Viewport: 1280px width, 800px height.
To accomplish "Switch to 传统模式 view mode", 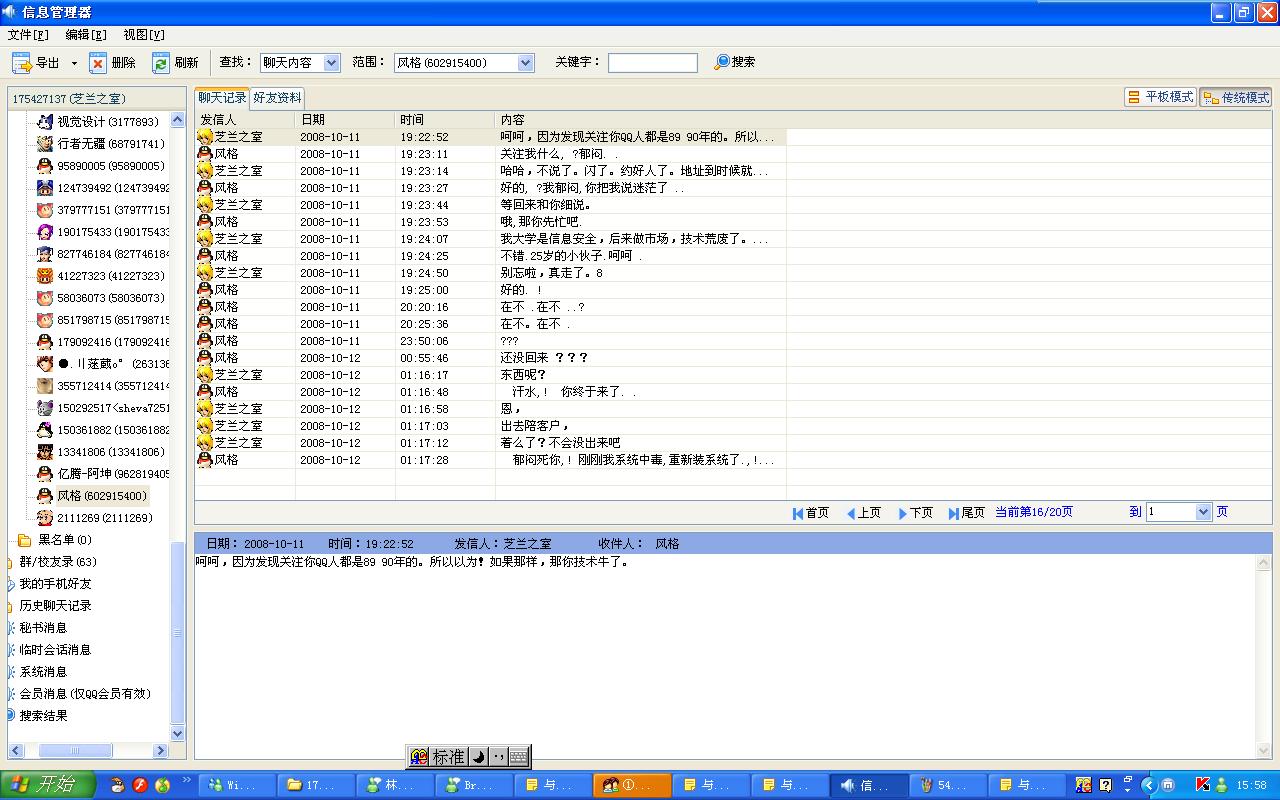I will pos(1236,97).
